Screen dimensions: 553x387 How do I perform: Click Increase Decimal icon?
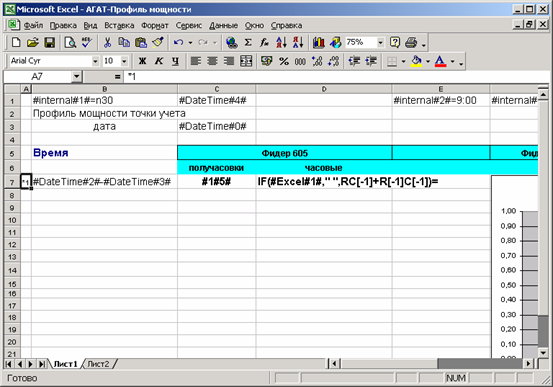[x=317, y=61]
